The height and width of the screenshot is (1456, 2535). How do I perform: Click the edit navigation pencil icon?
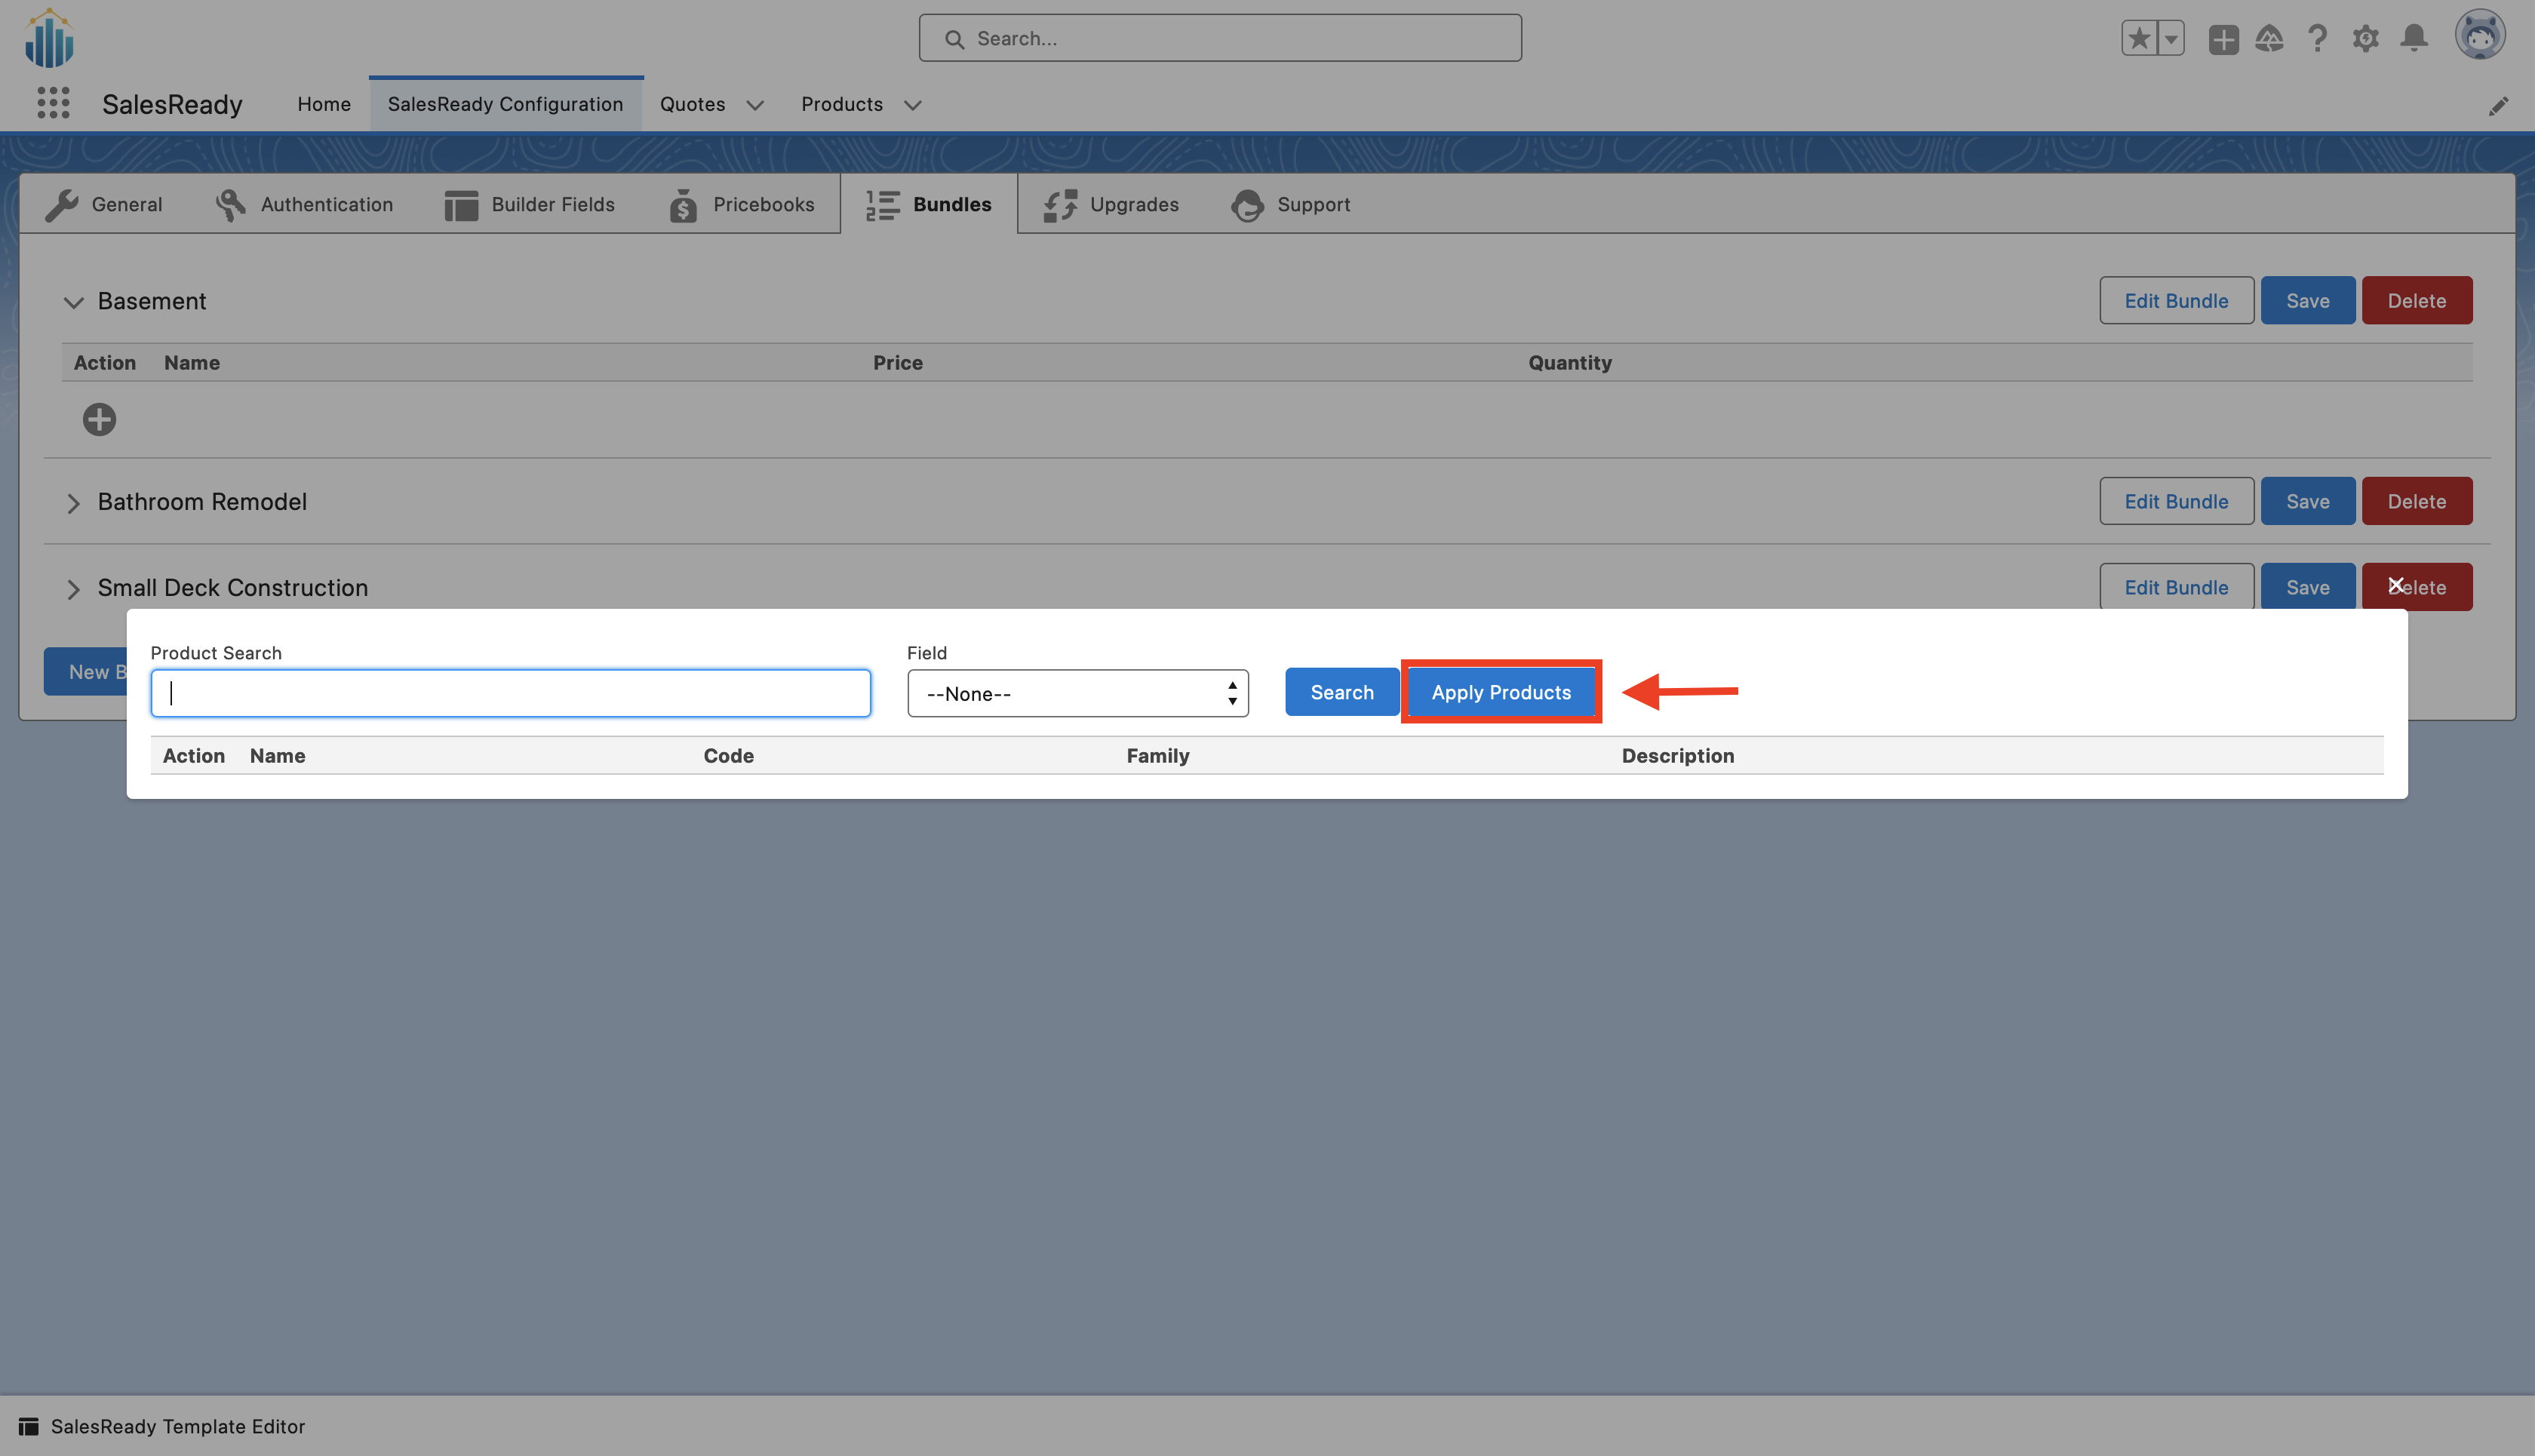pyautogui.click(x=2498, y=106)
